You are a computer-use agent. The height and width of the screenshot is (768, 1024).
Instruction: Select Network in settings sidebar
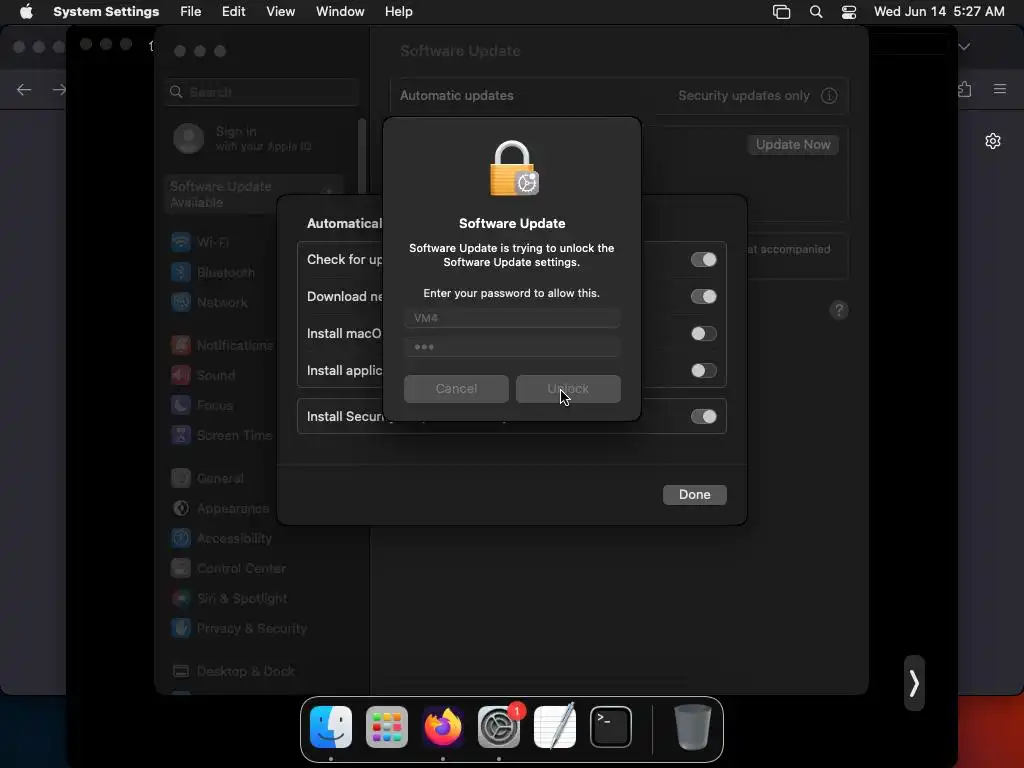point(209,302)
